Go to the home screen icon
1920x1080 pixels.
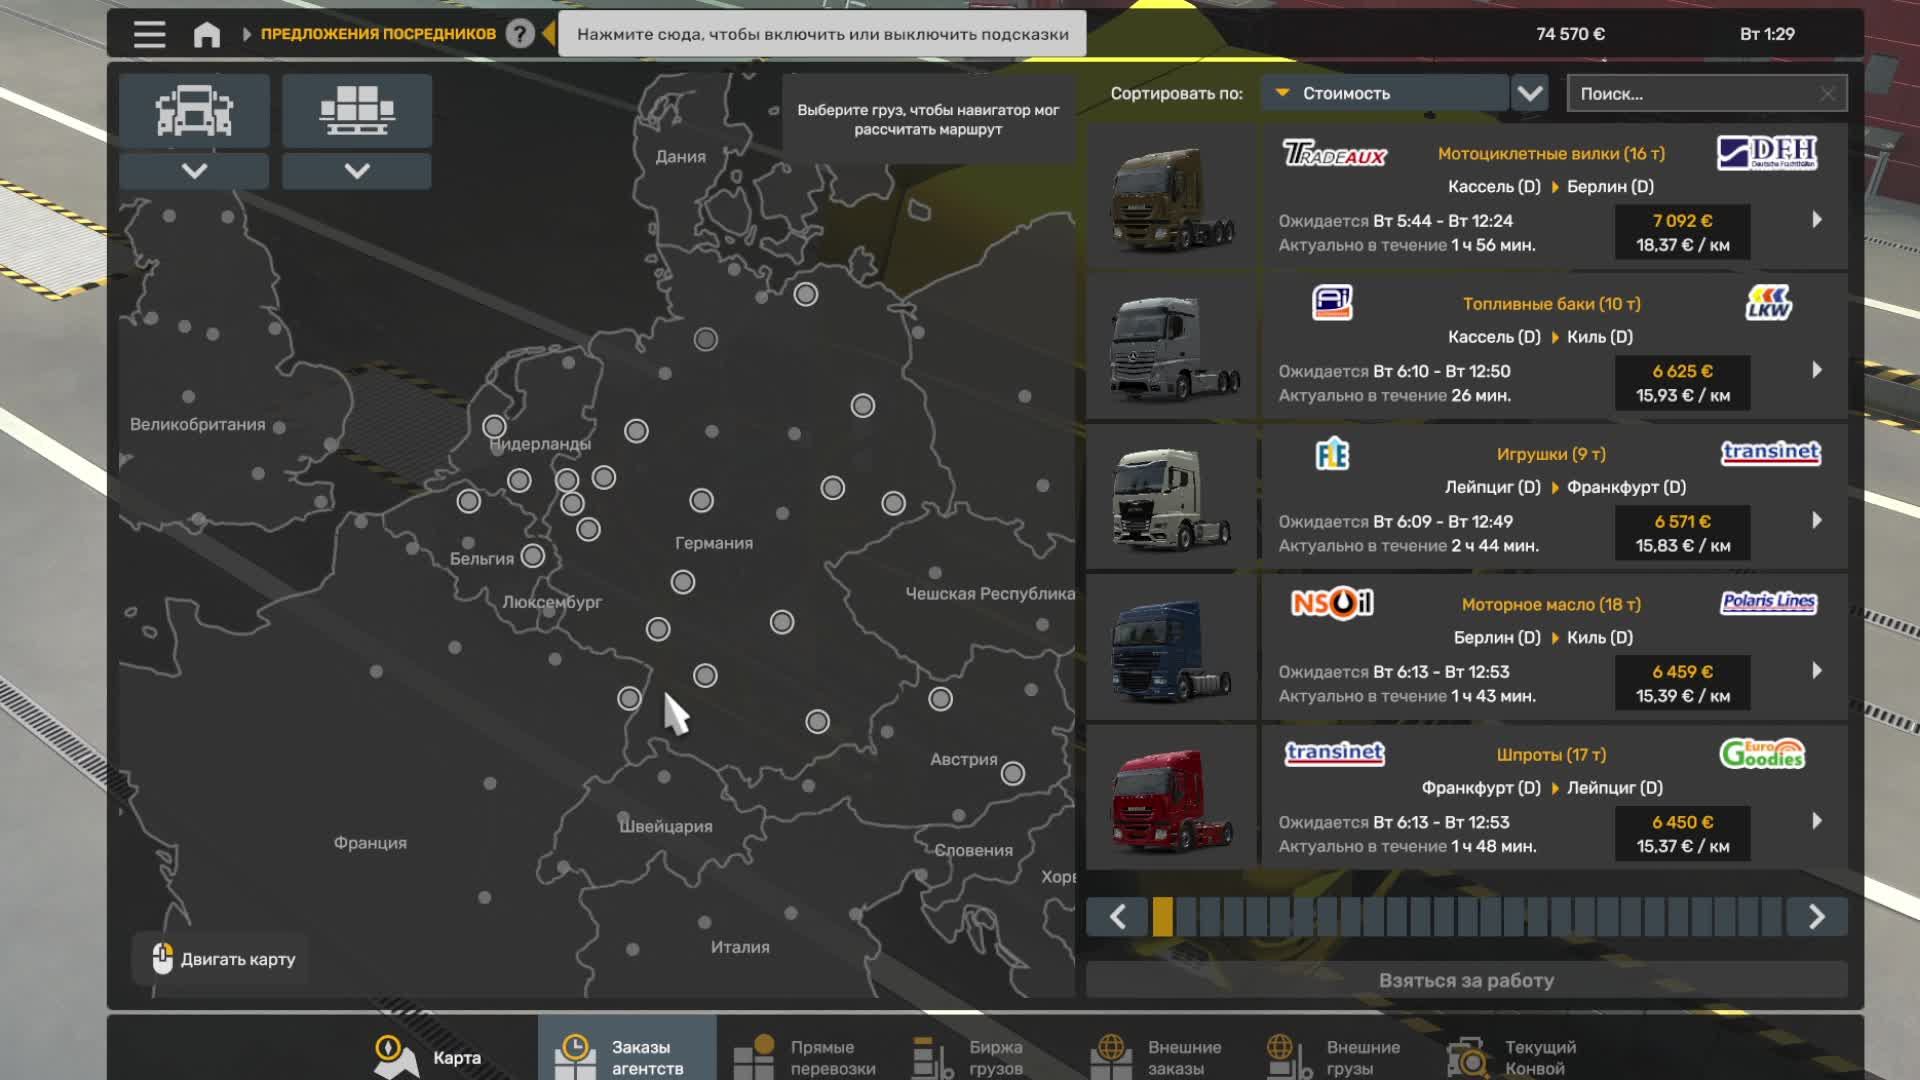pyautogui.click(x=206, y=34)
